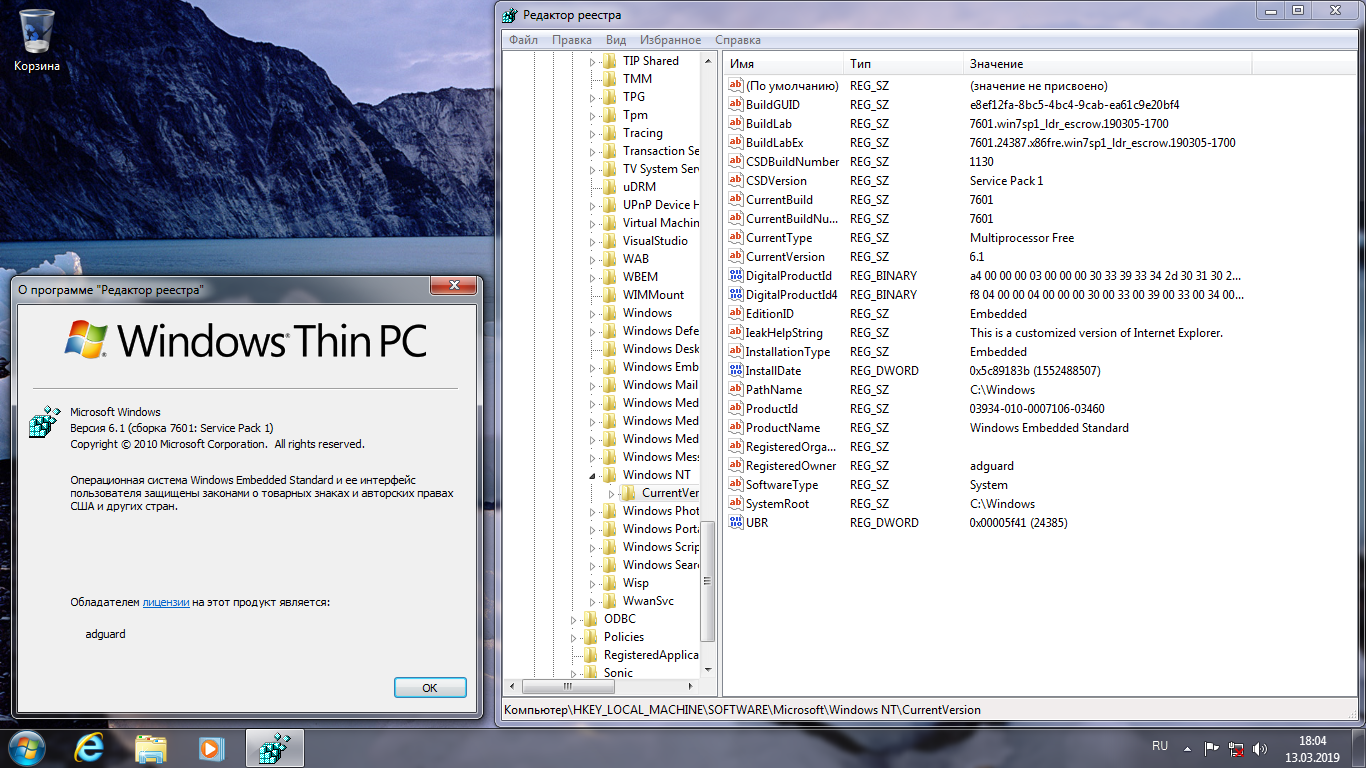Click OK in the About dialog
Screen dimensions: 1366x768
point(430,688)
